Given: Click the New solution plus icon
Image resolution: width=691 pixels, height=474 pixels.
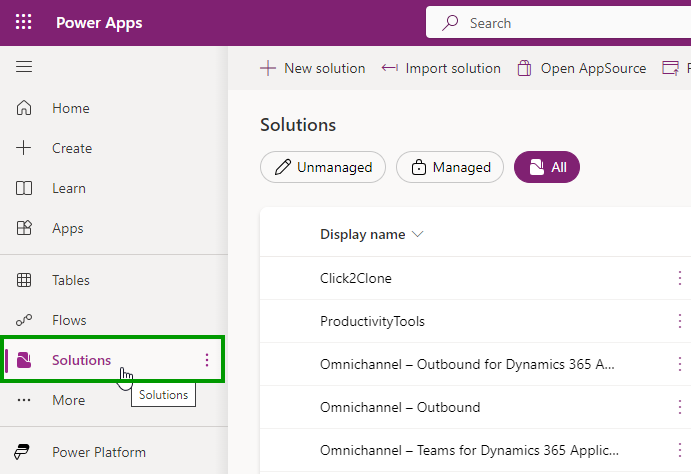Looking at the screenshot, I should tap(267, 68).
